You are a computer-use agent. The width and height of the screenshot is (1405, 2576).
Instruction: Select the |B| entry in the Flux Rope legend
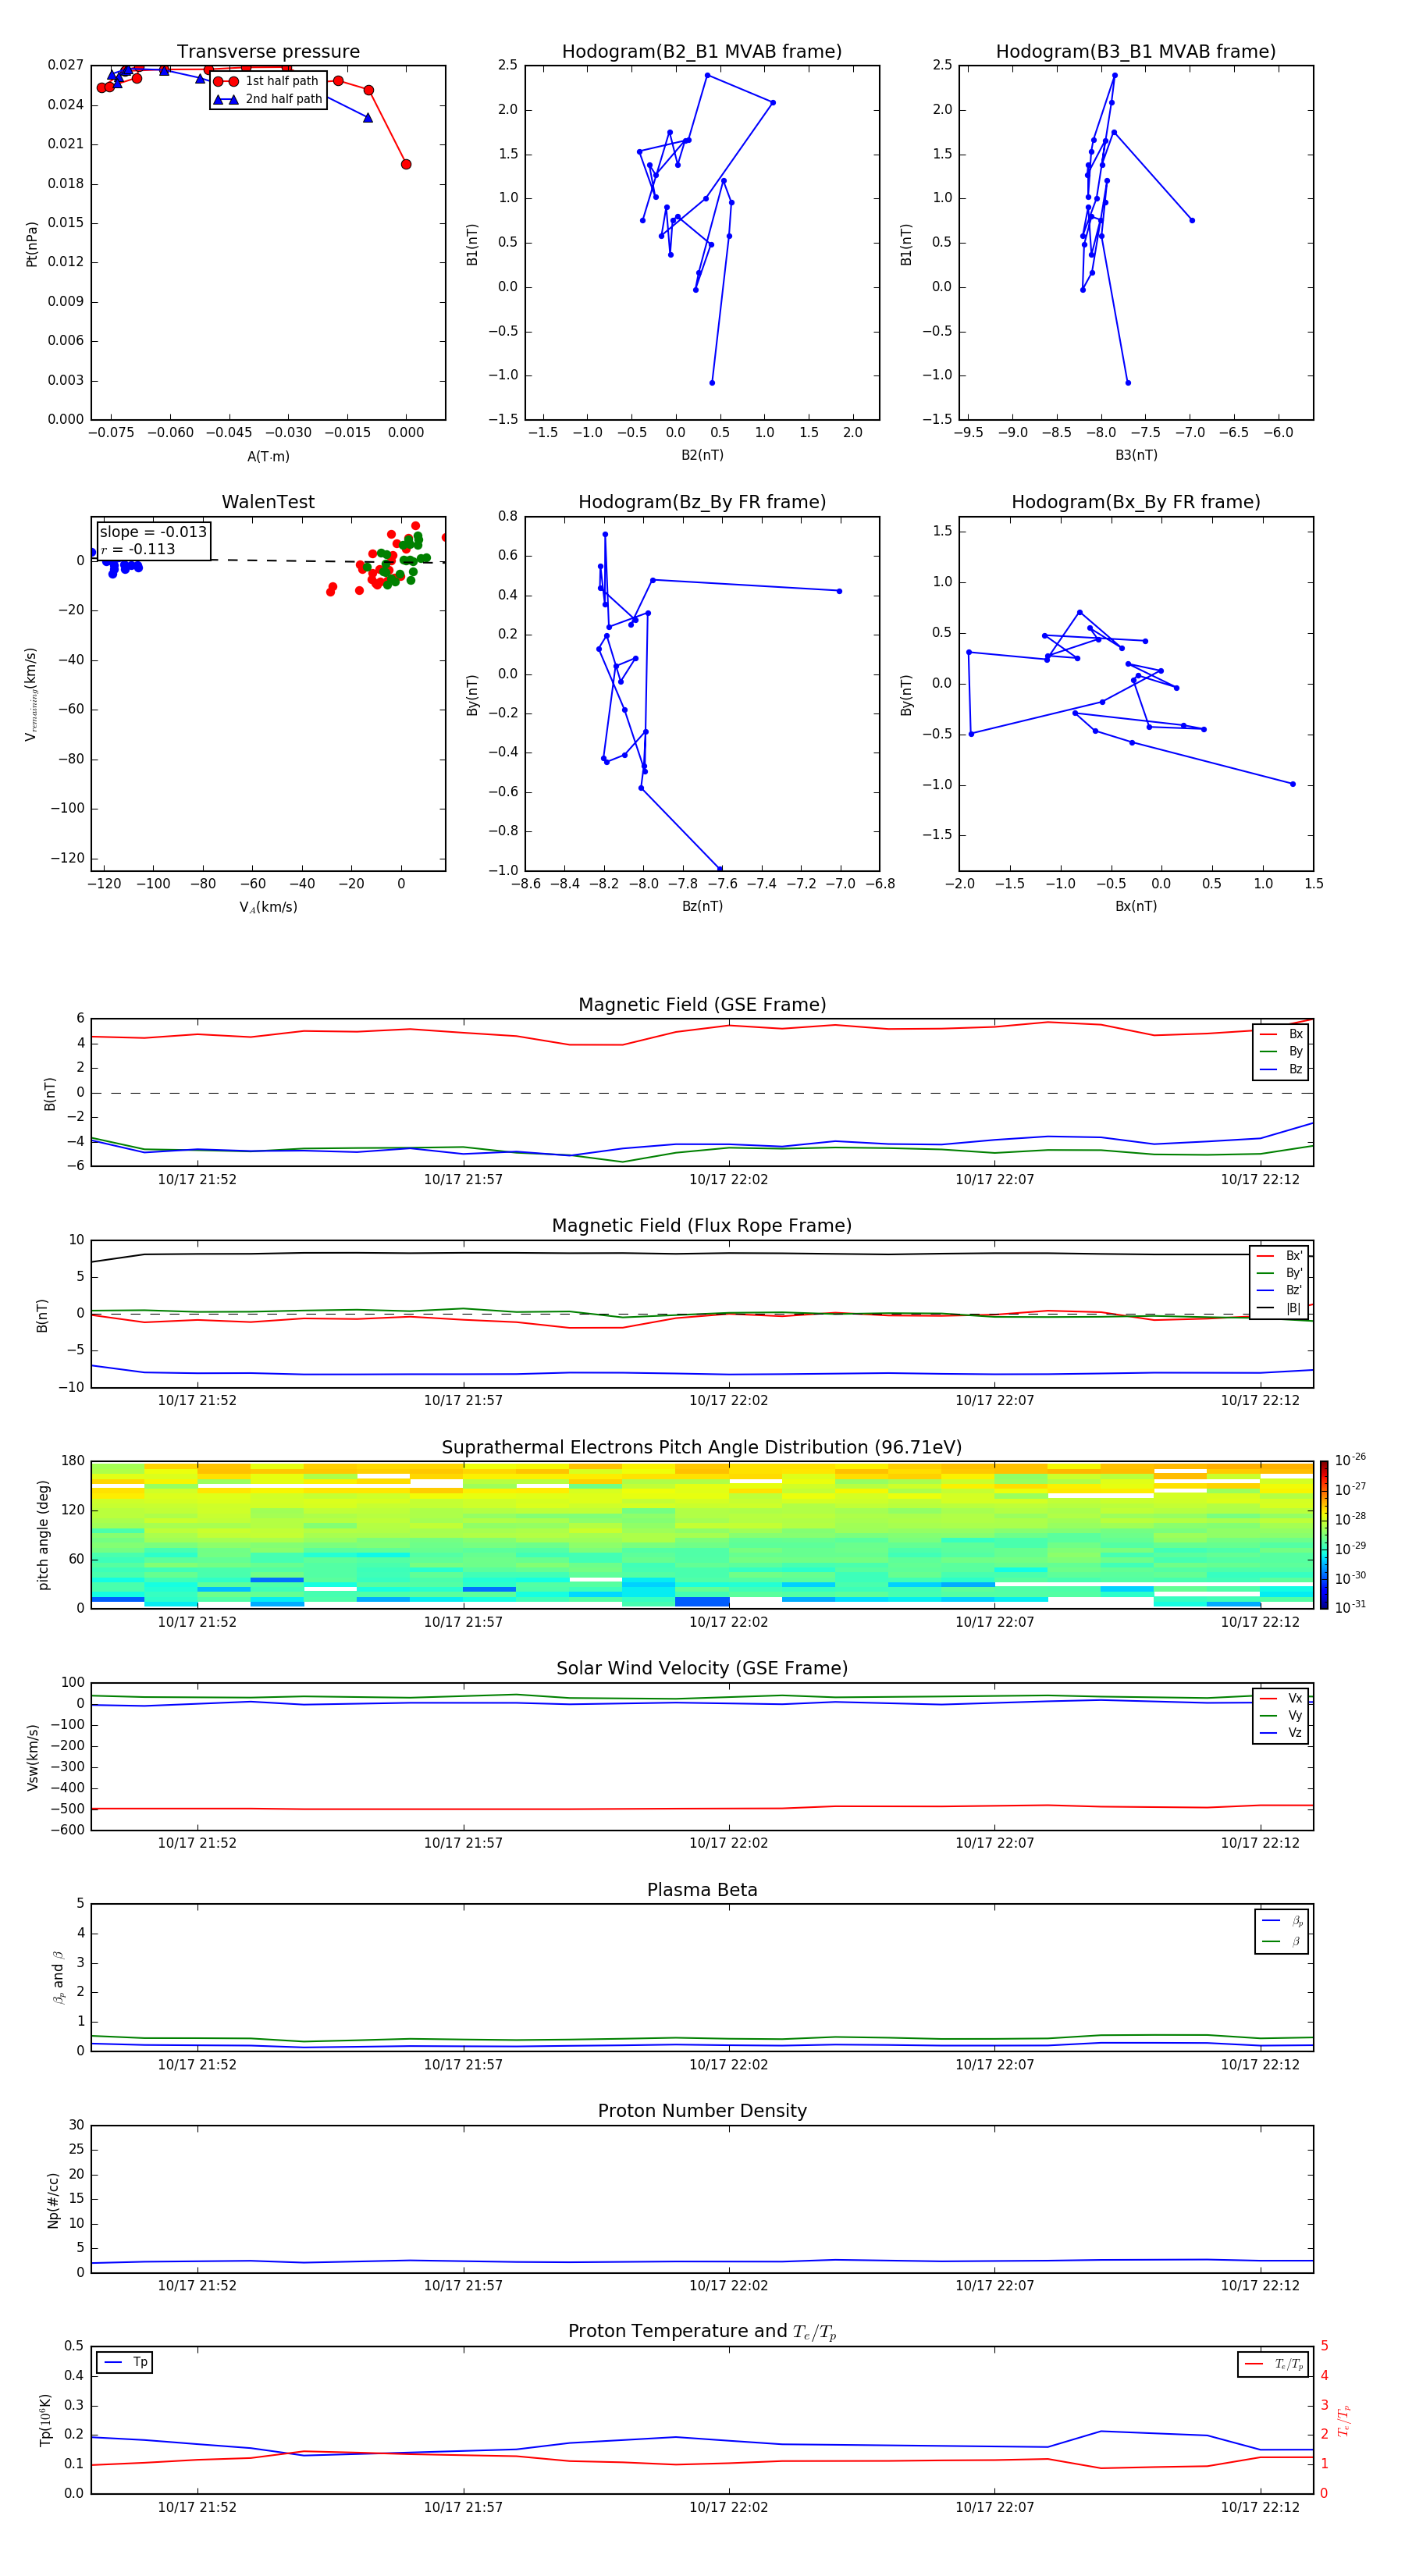[1280, 1308]
